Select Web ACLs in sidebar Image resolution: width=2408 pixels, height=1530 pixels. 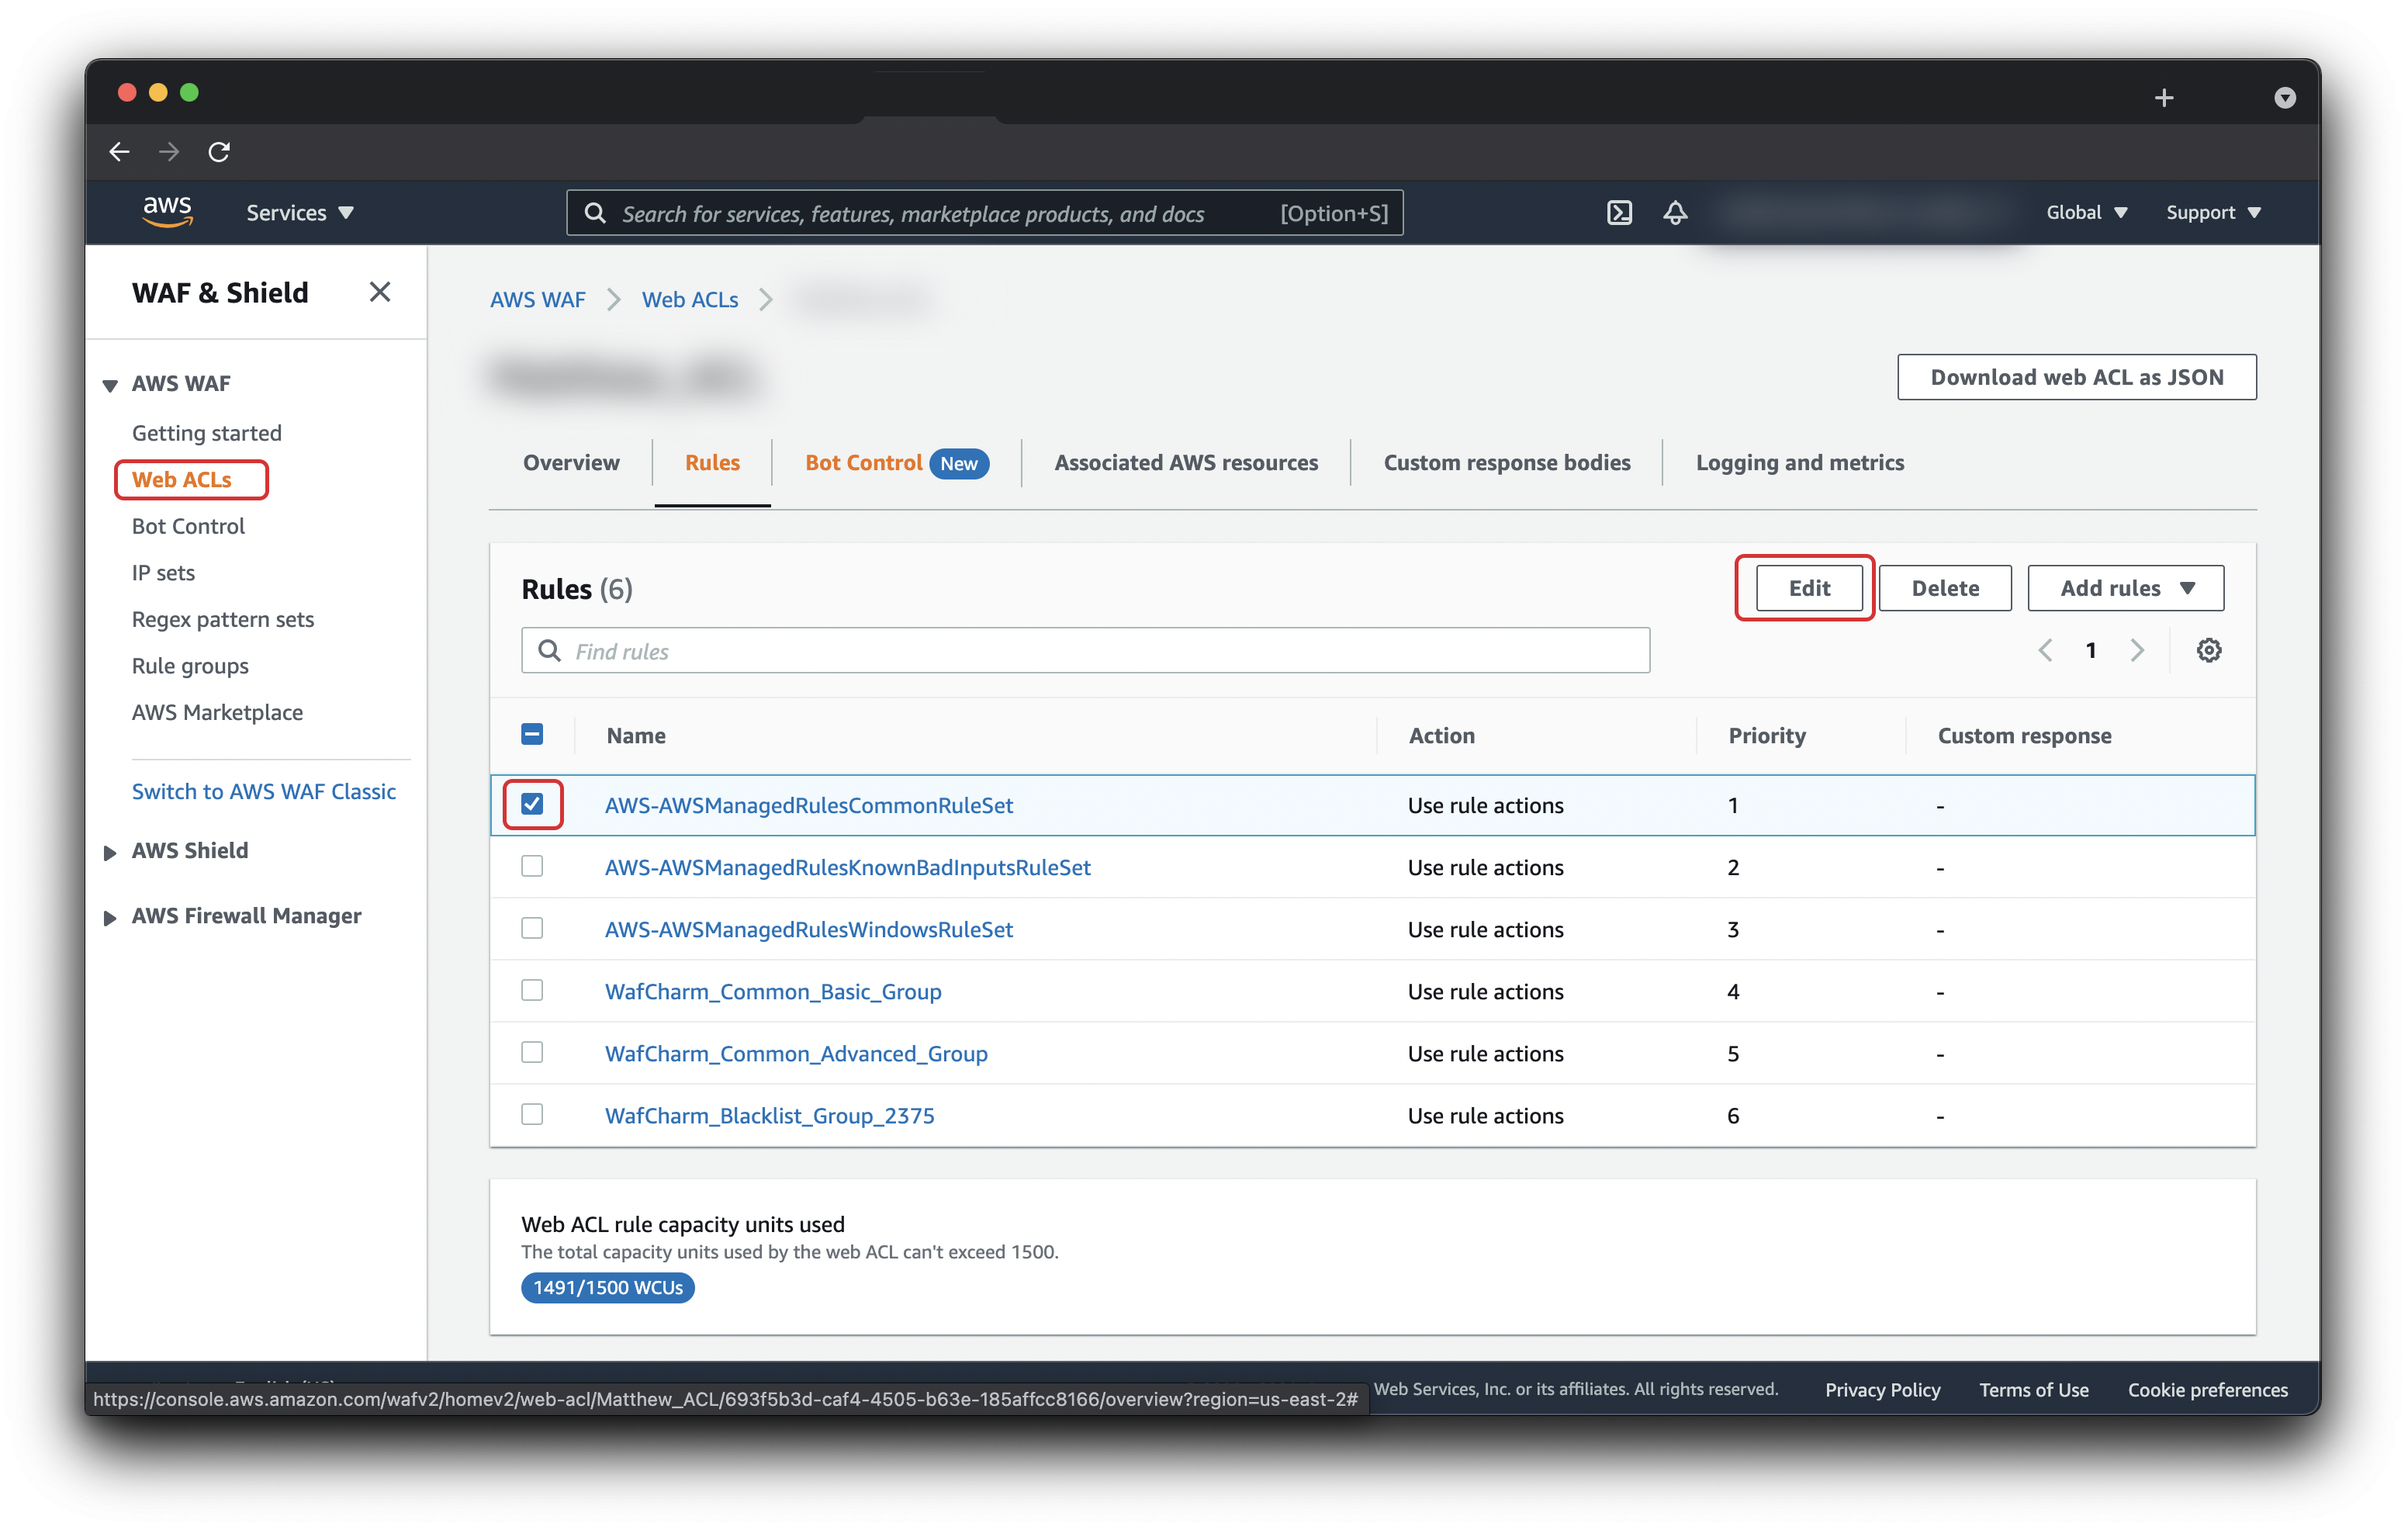pos(181,480)
